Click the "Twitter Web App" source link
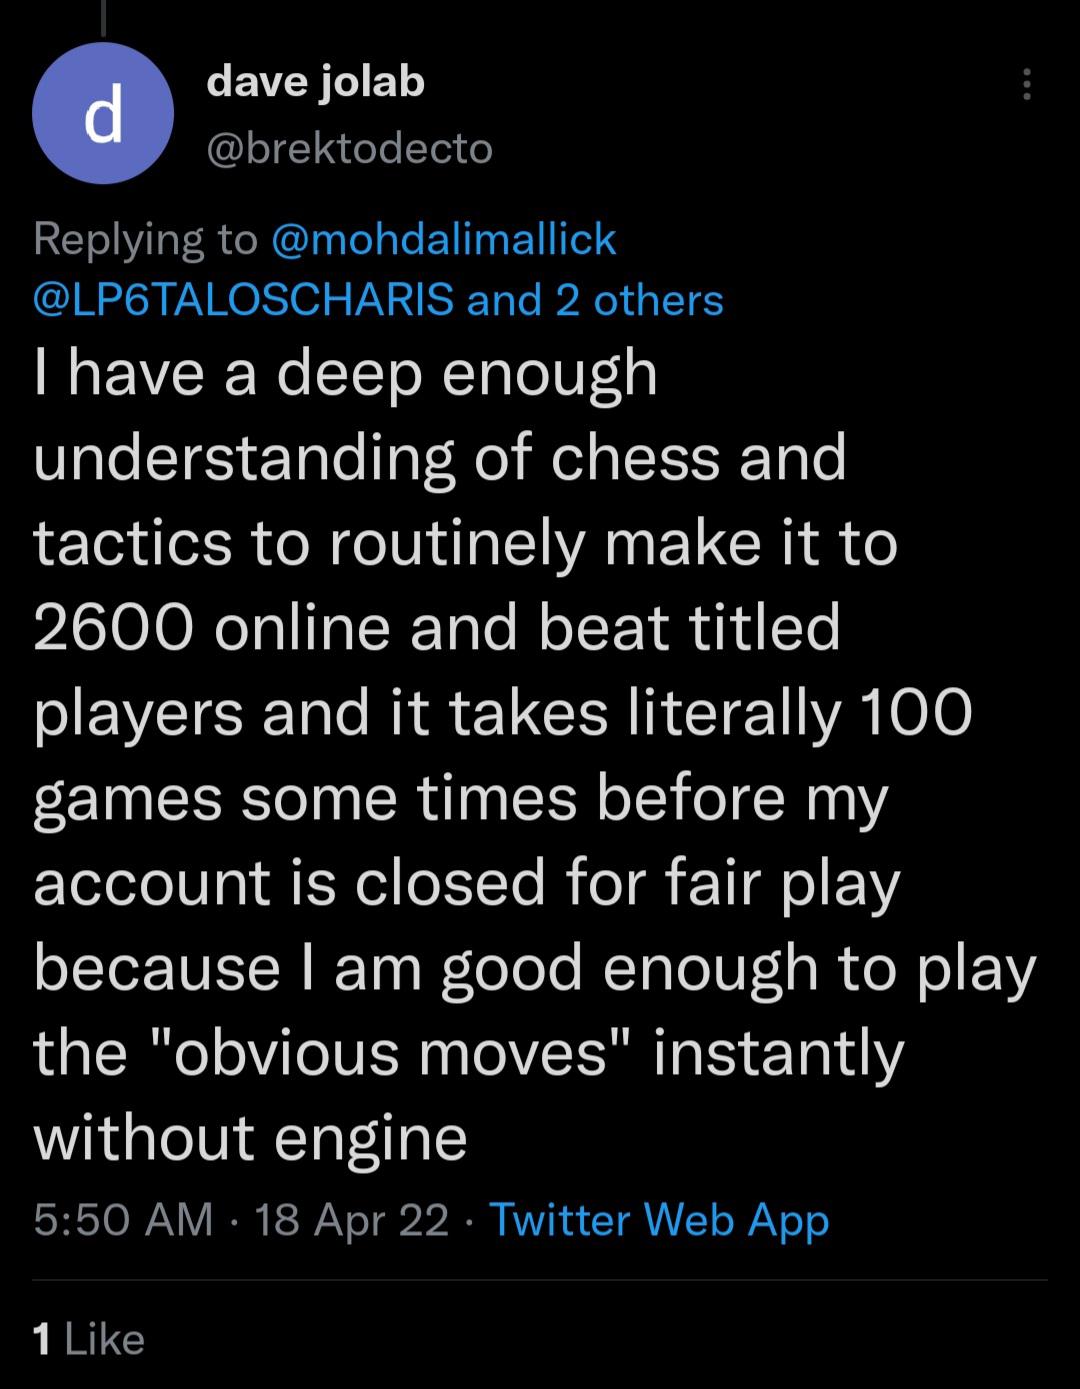Screen dimensions: 1080x1389 (660, 1219)
